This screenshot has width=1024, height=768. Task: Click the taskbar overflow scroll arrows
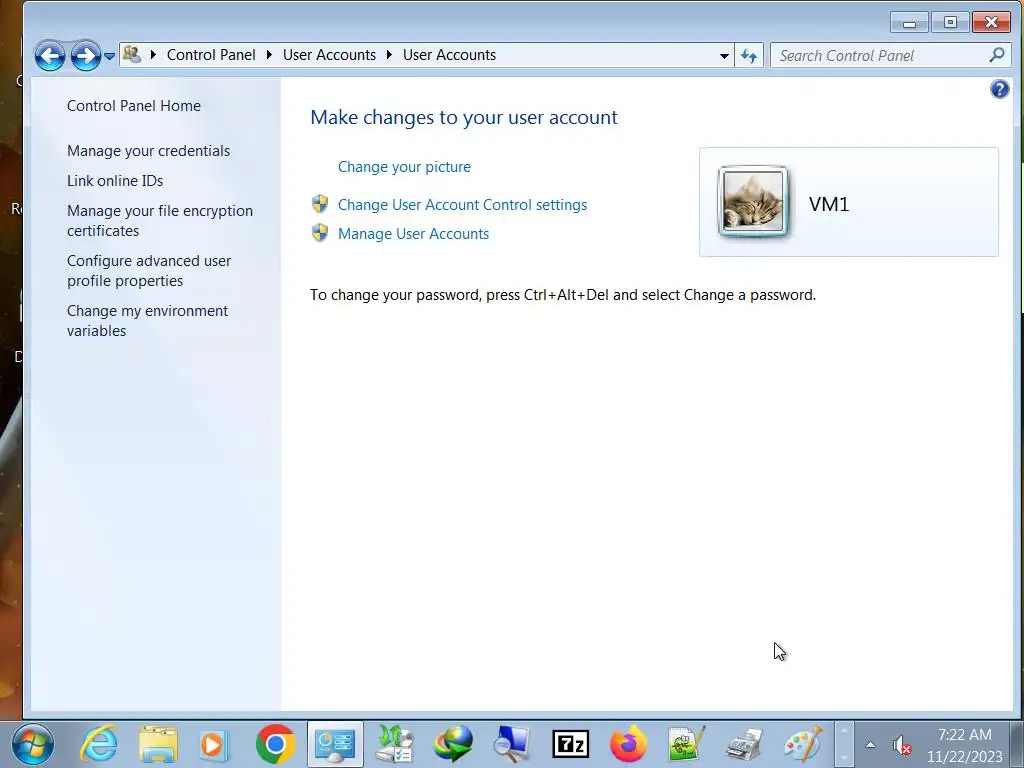[x=844, y=744]
